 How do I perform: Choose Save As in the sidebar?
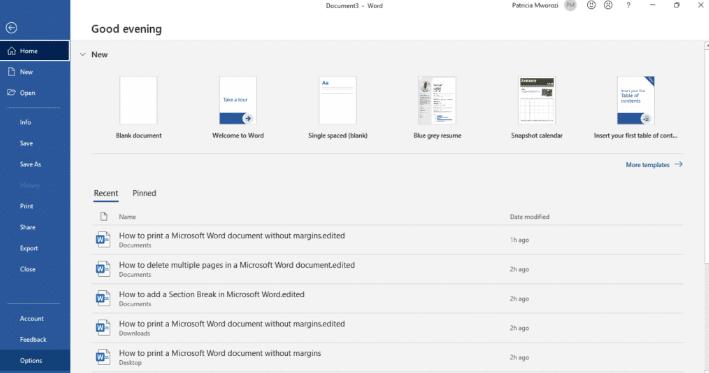30,164
